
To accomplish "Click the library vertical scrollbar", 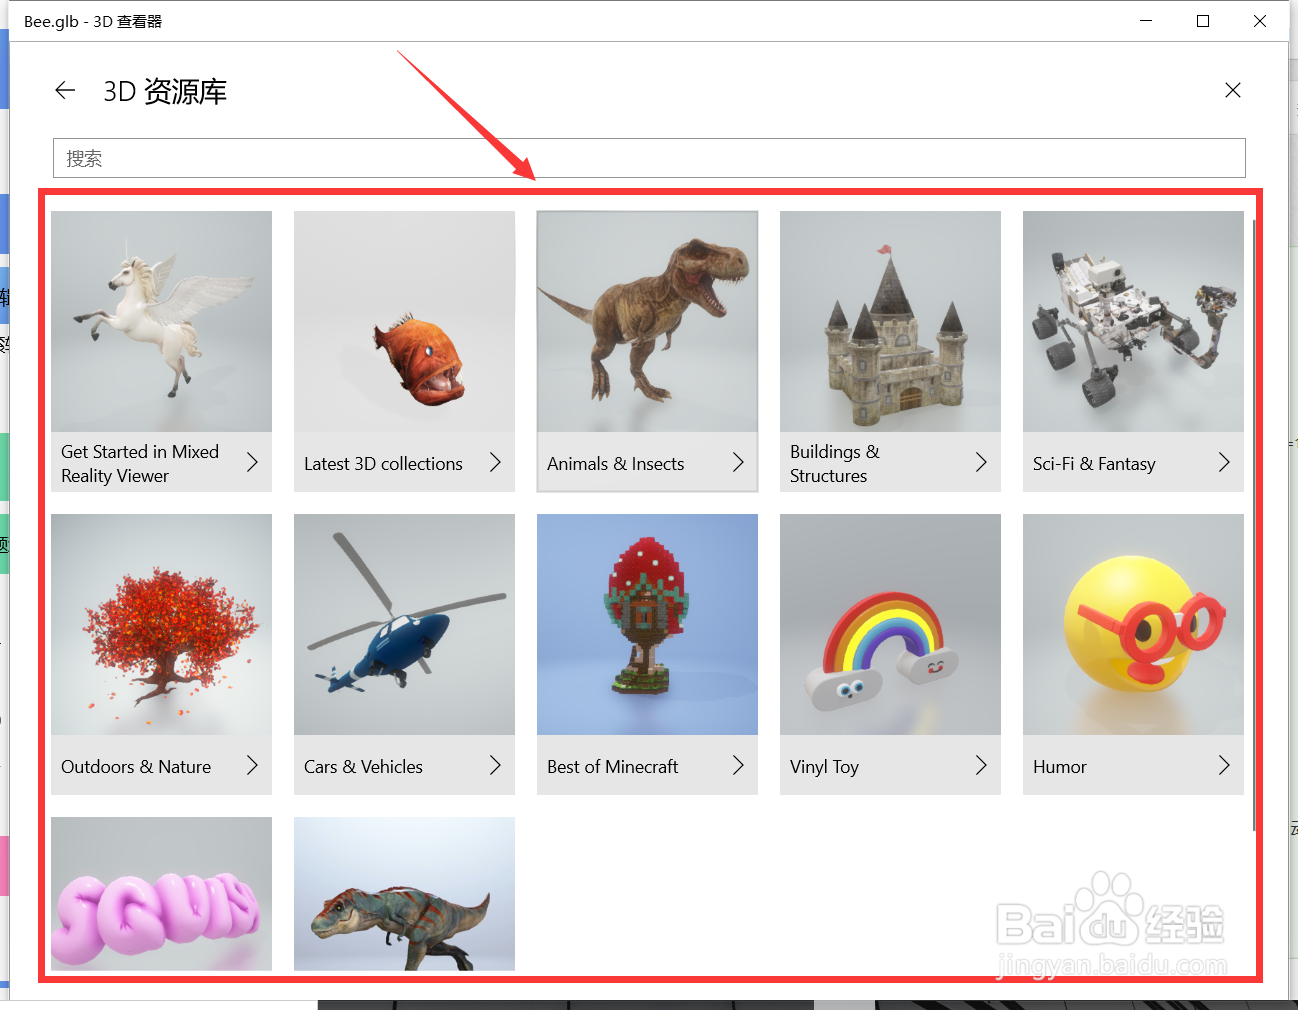I will pos(1254,525).
